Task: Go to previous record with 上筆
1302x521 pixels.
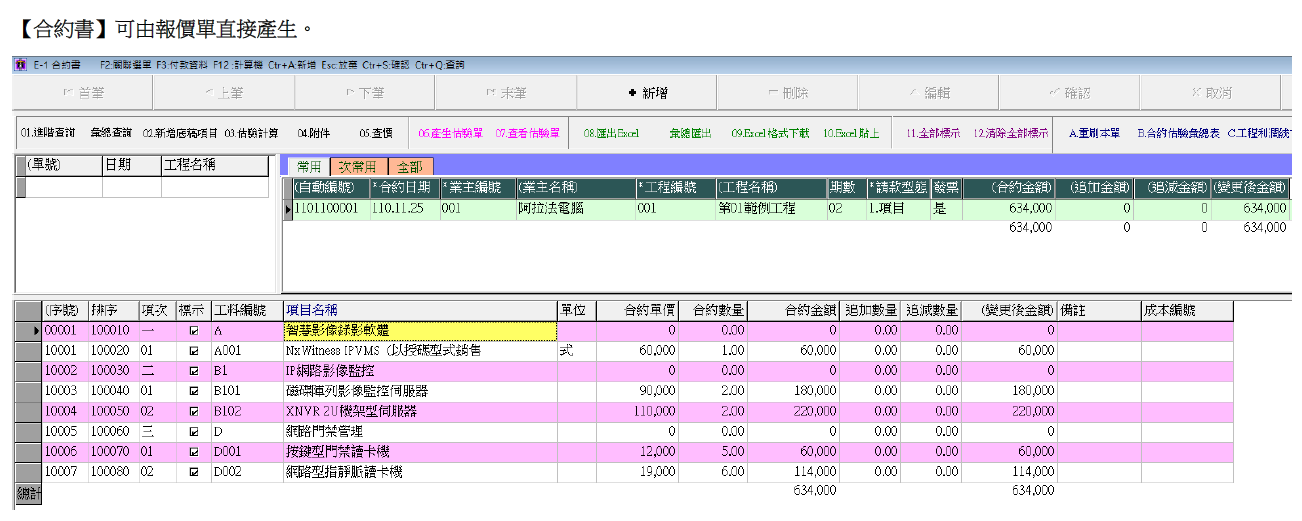Action: [223, 93]
